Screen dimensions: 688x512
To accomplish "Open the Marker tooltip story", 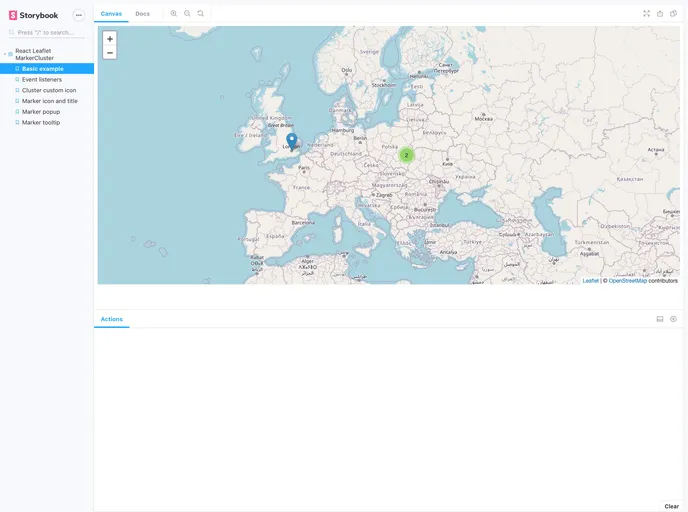I will [x=41, y=122].
